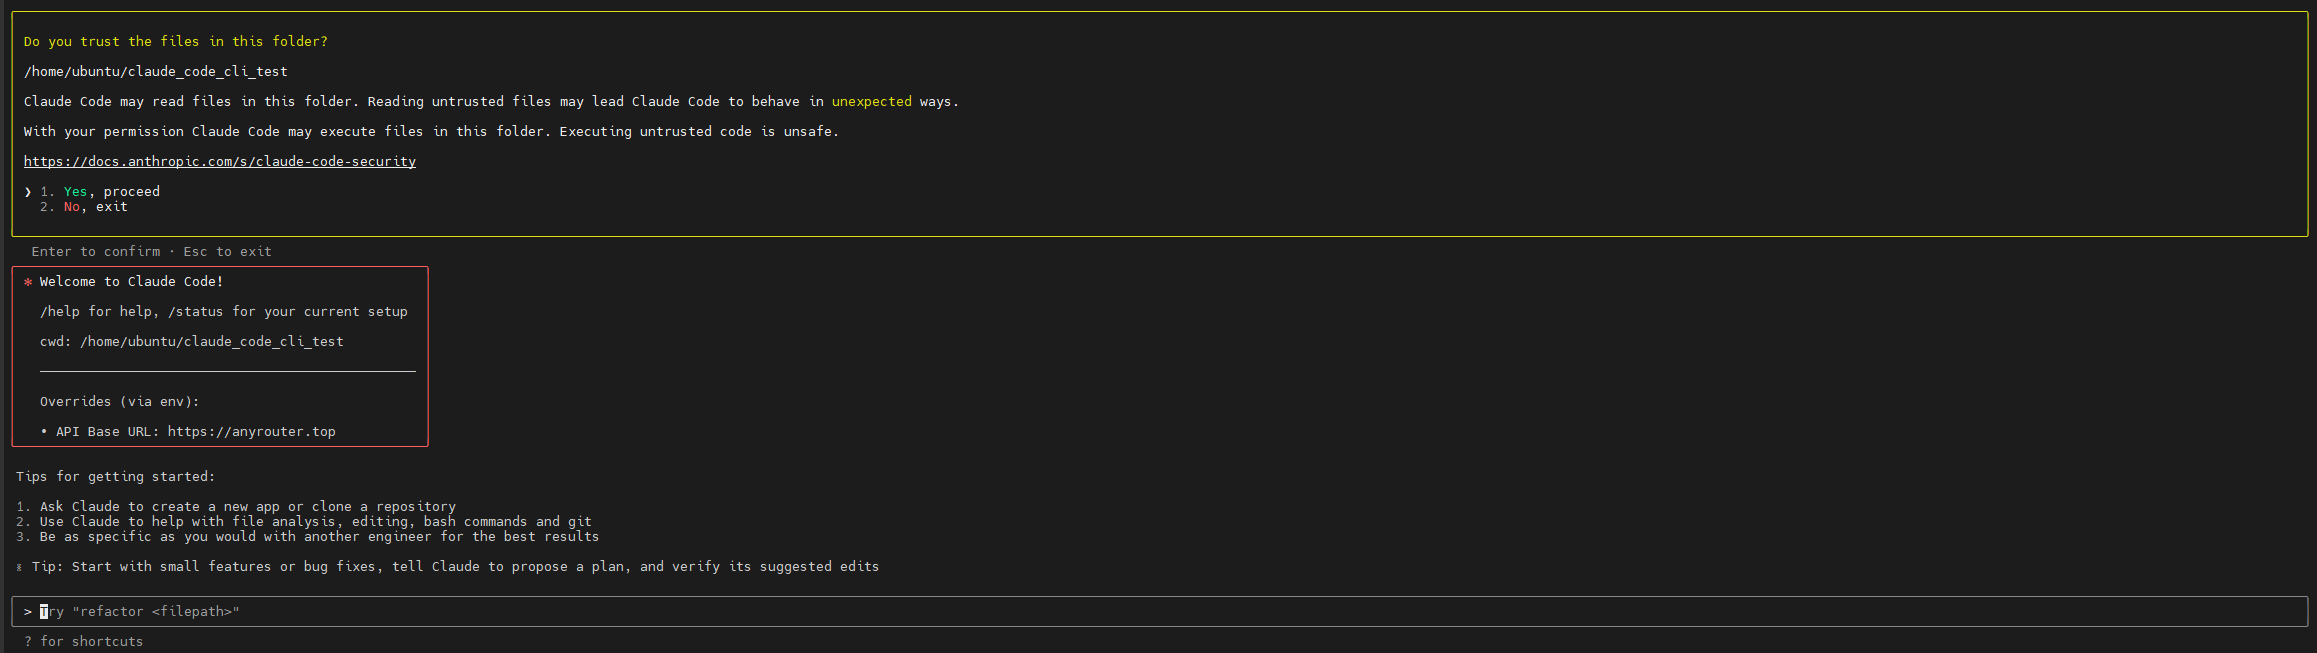Click the "/help" command text
The image size is (2317, 653).
point(60,312)
